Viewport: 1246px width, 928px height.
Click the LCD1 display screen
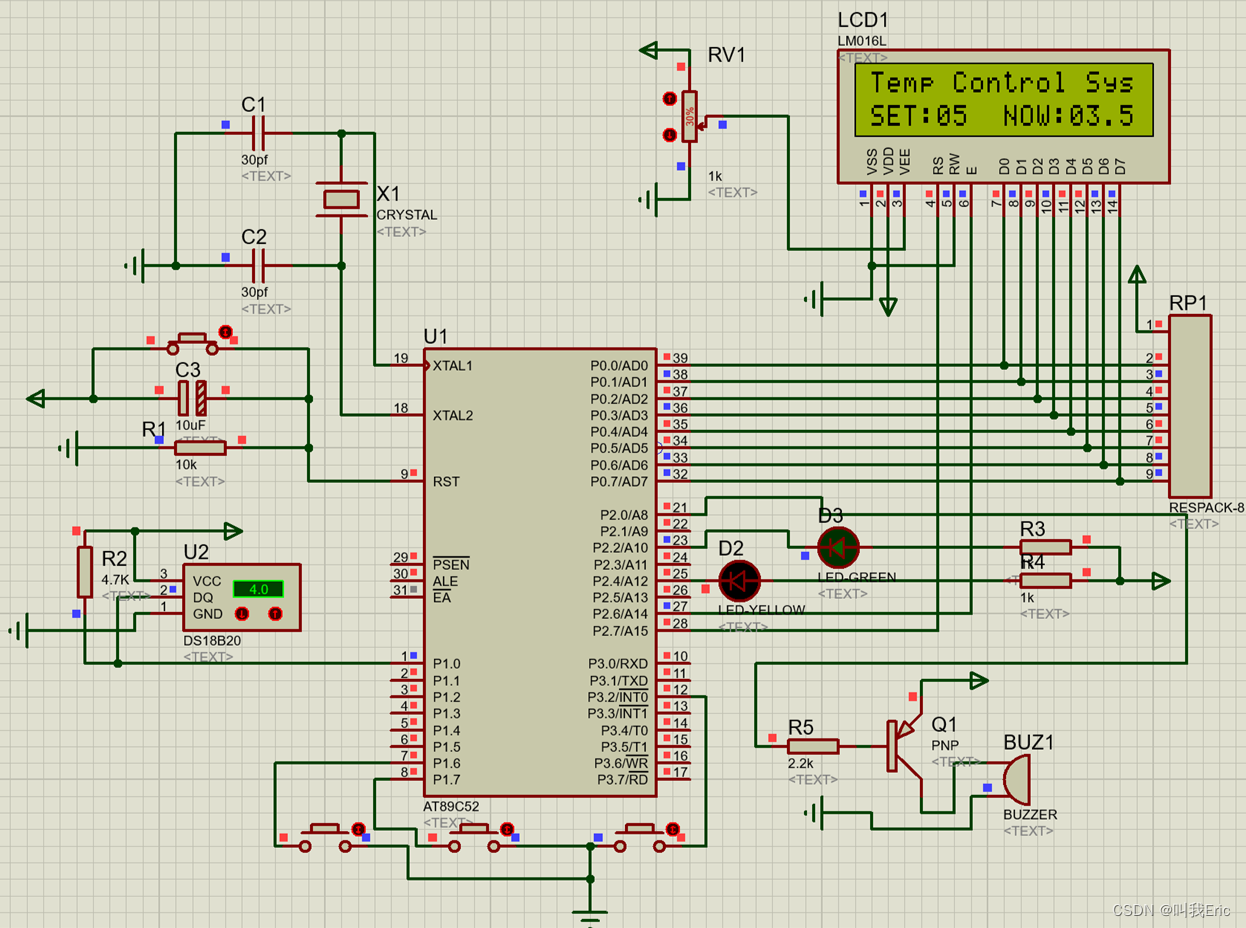(x=1003, y=100)
